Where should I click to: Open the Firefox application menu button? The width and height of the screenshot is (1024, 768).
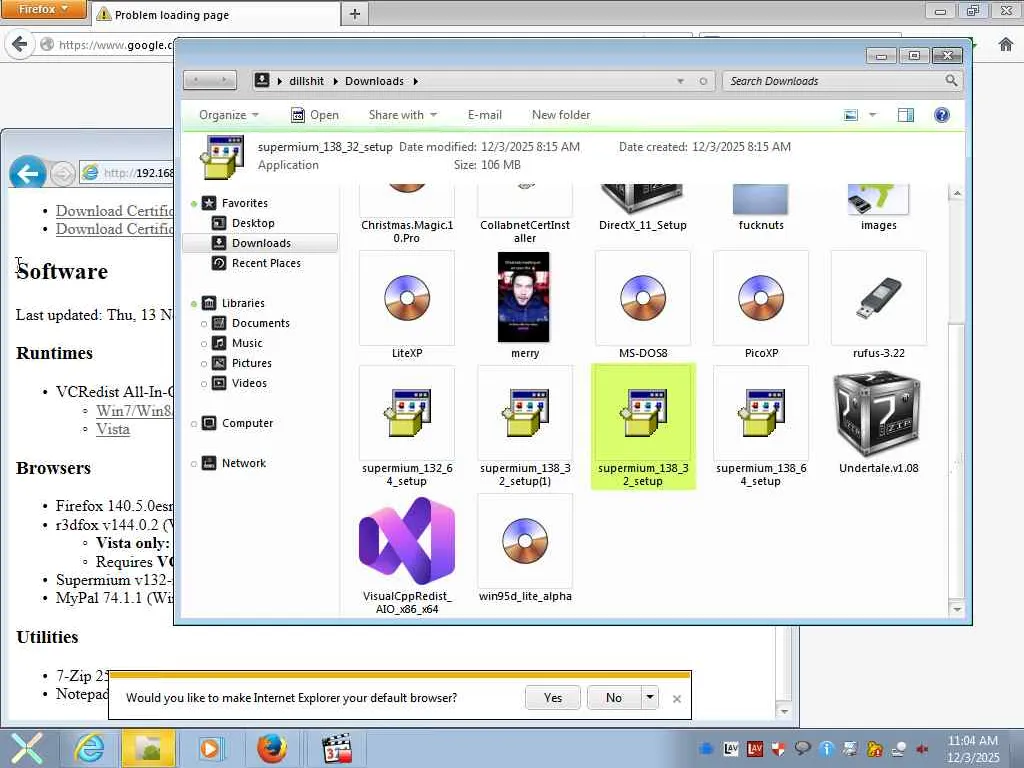point(43,9)
